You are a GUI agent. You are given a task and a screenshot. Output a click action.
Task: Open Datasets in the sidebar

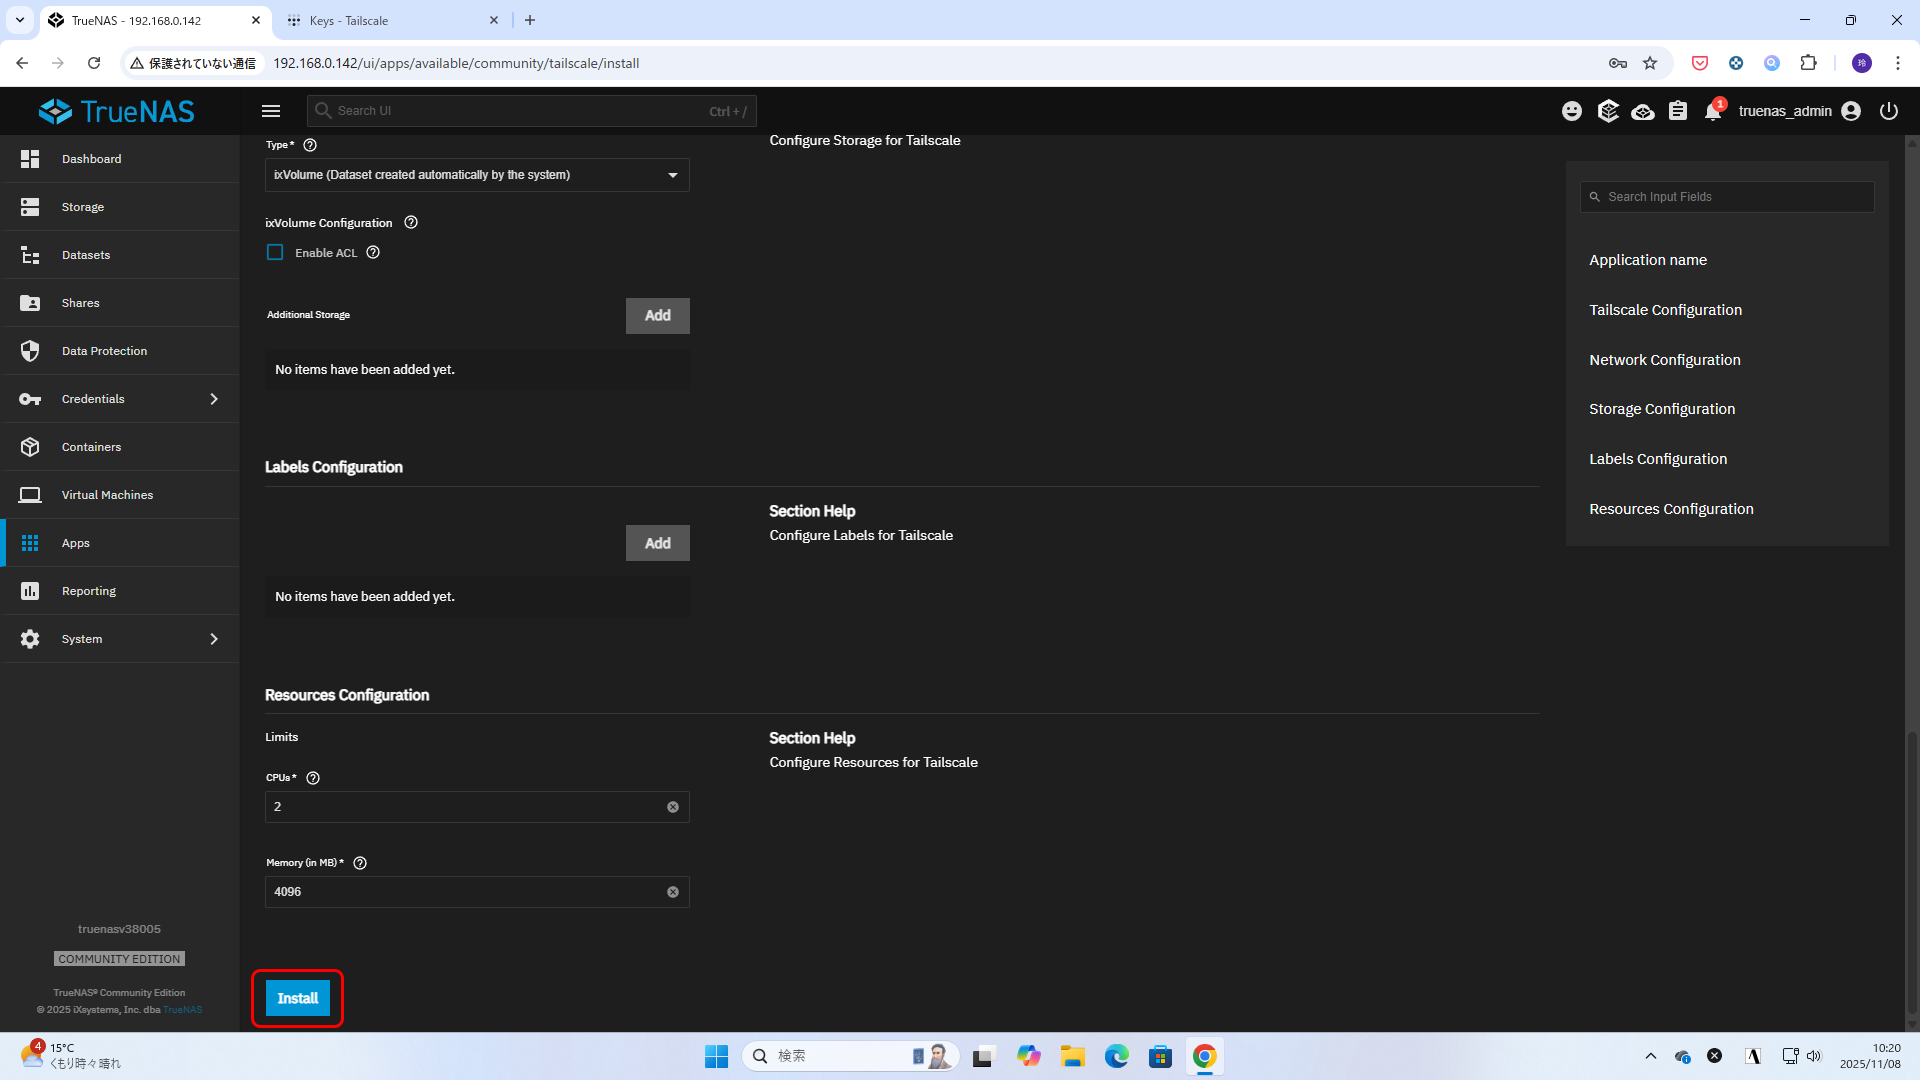[86, 255]
